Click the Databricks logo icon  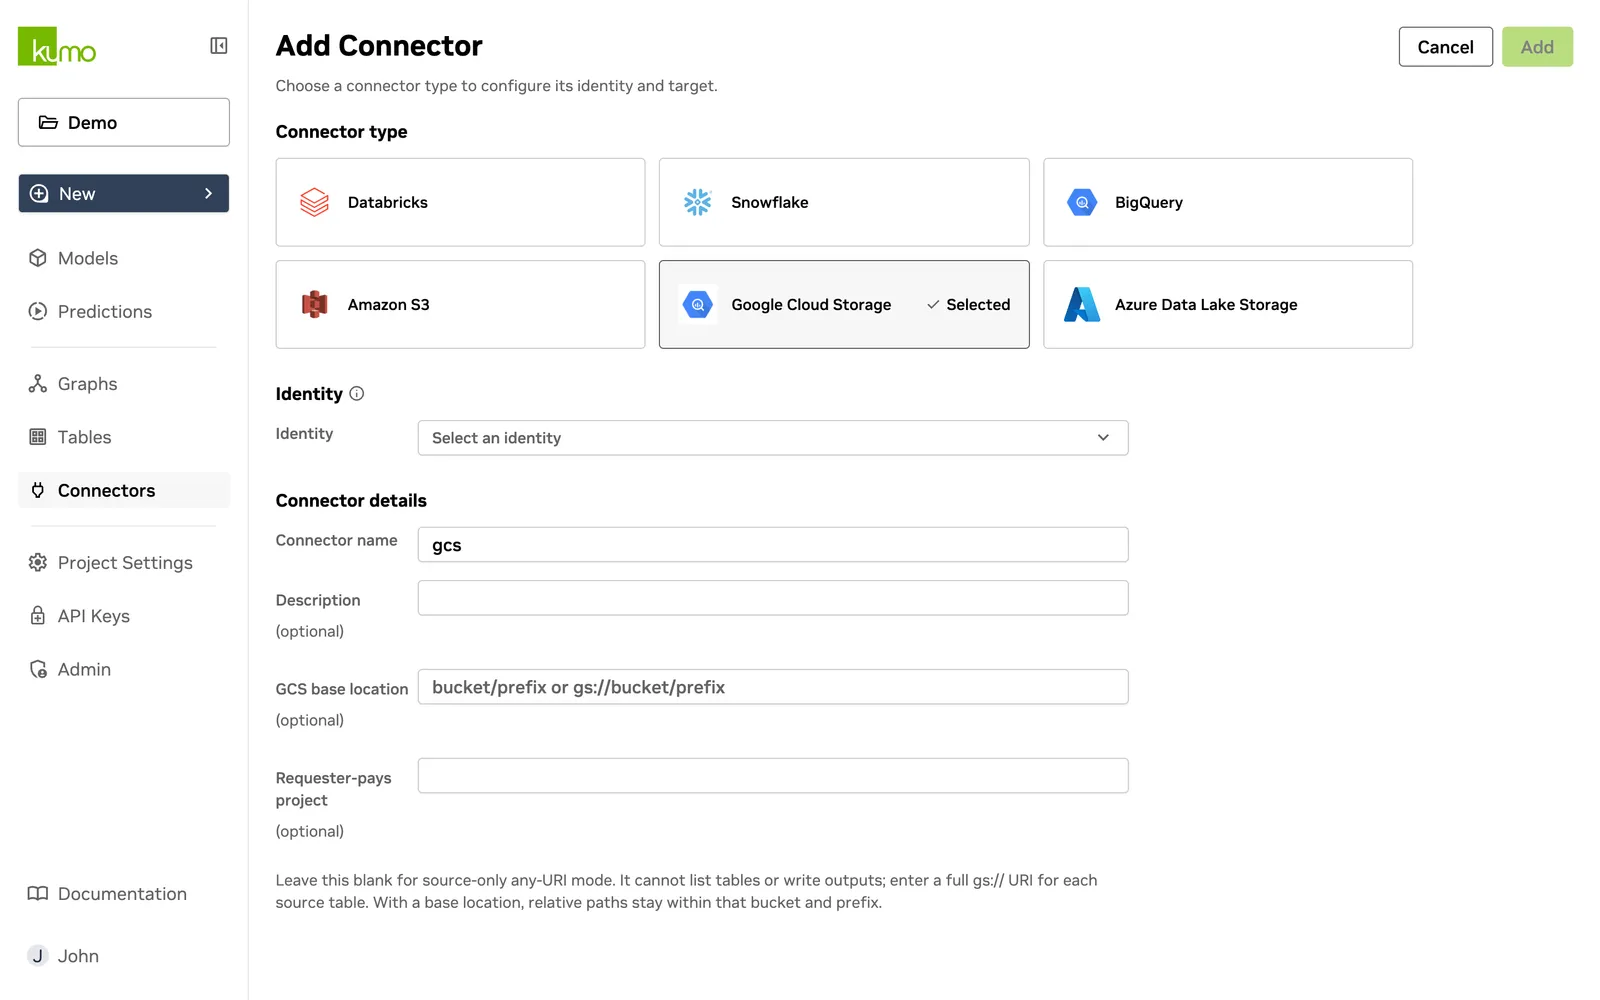tap(314, 202)
